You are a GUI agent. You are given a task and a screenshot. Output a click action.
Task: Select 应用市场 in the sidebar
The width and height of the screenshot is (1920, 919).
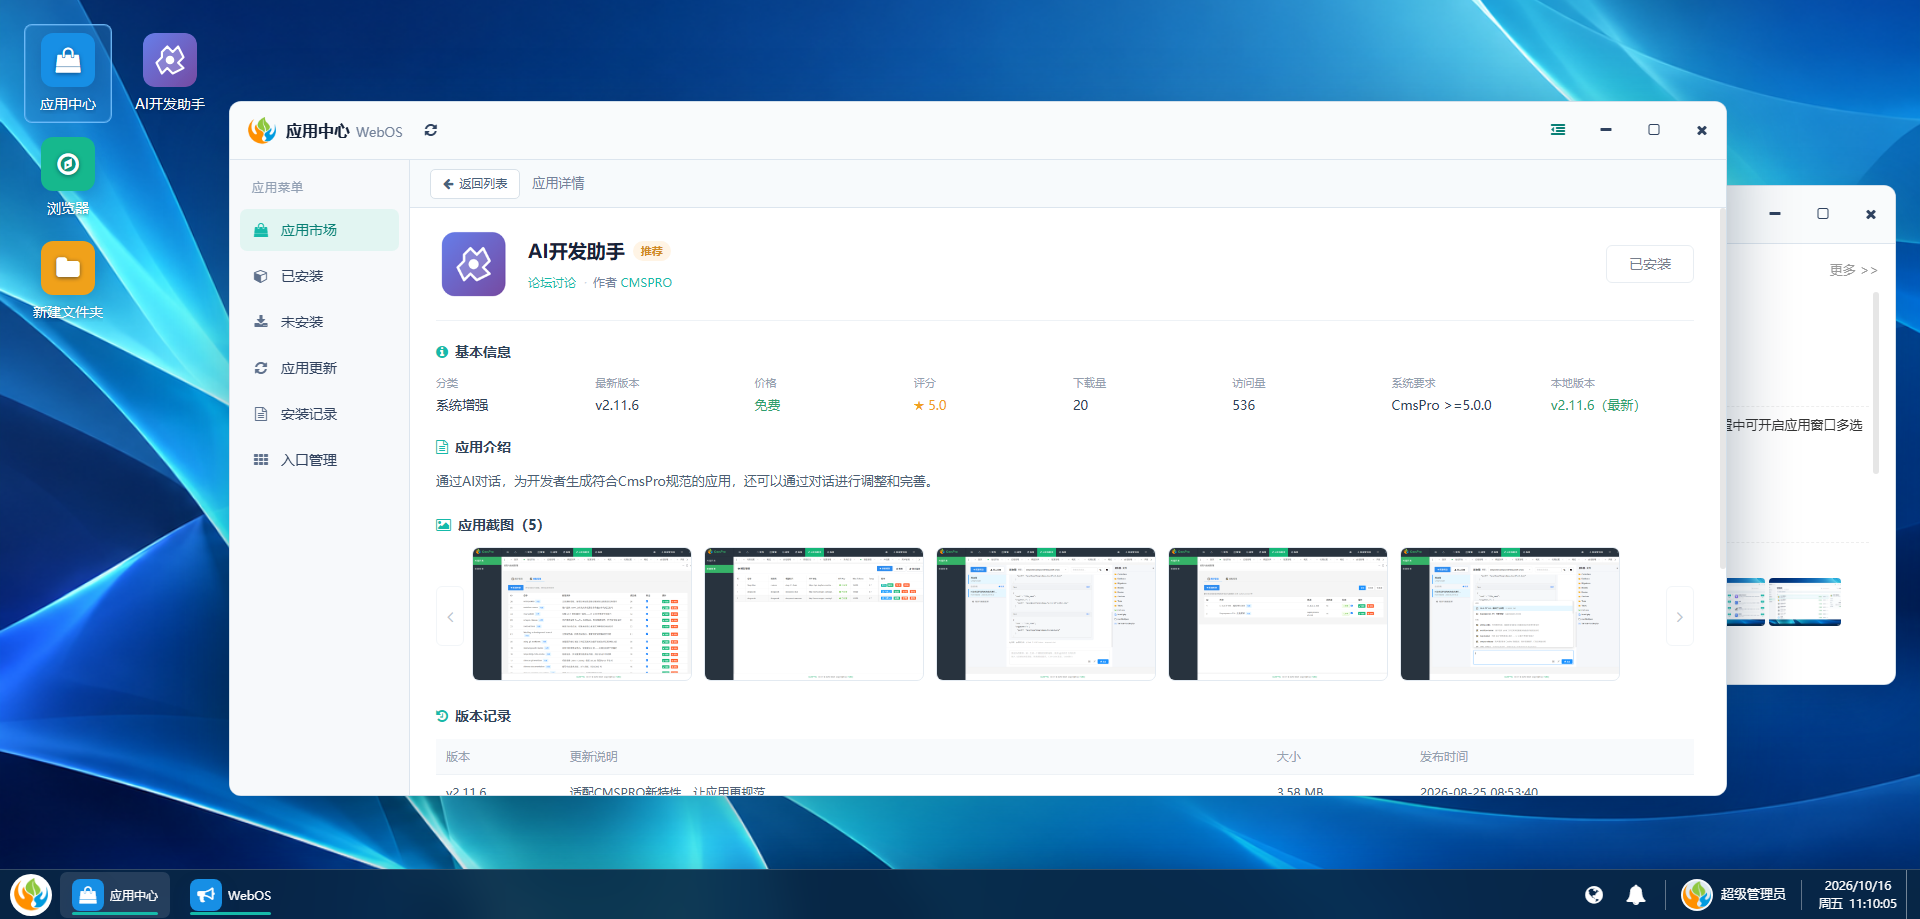(x=319, y=230)
